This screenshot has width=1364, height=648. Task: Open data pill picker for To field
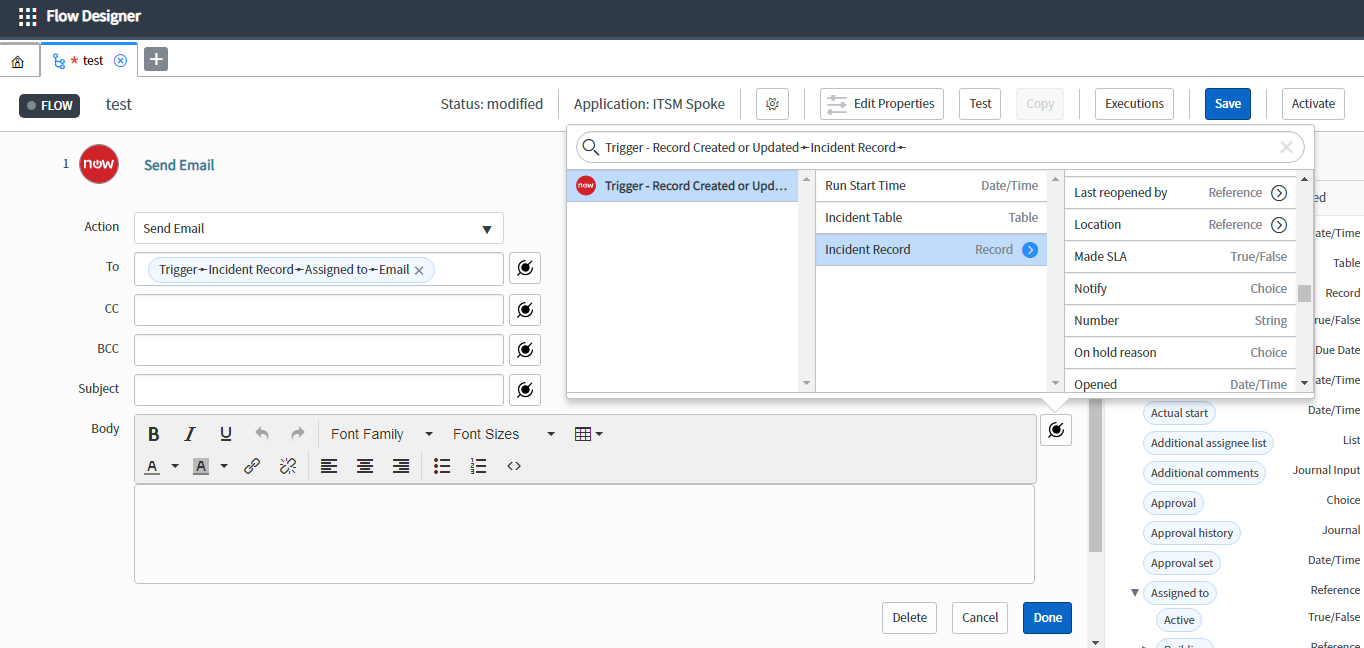click(x=525, y=268)
